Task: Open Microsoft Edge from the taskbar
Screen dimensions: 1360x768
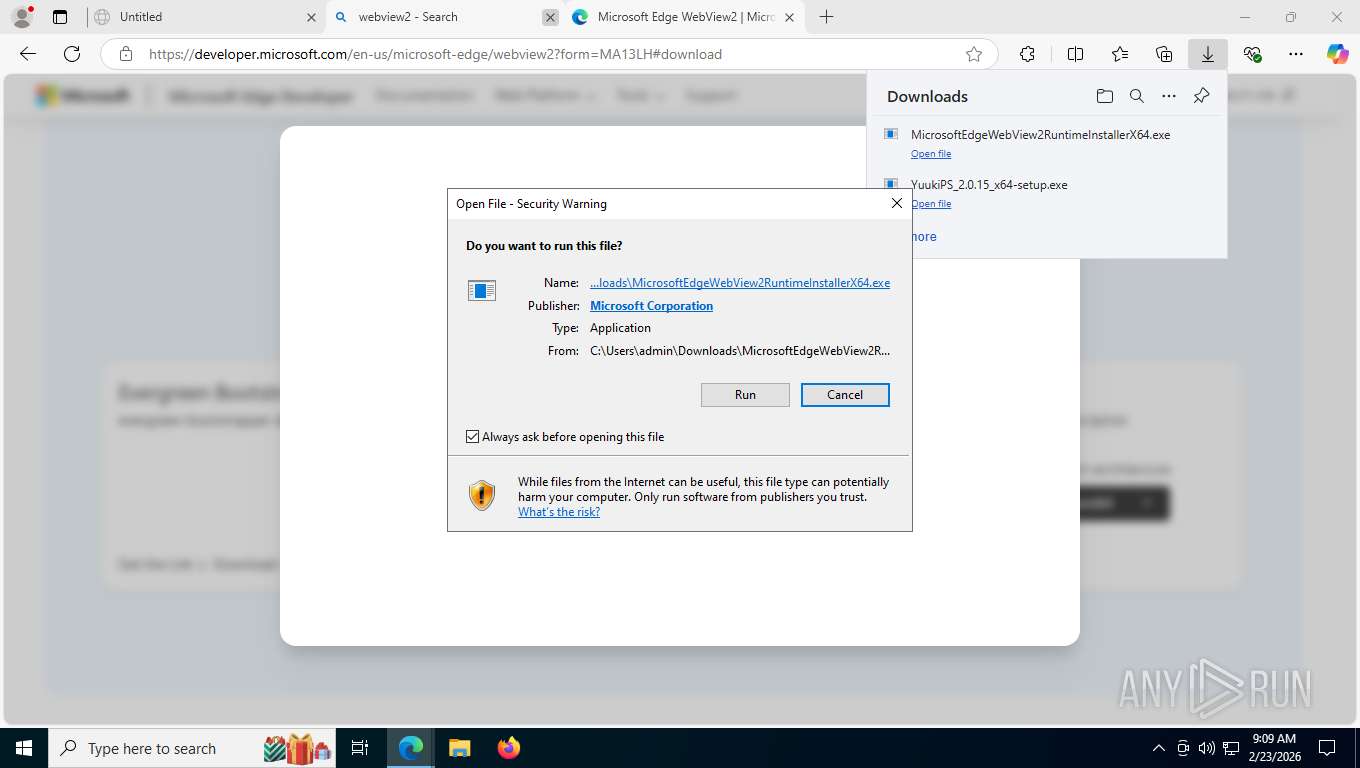Action: click(x=411, y=748)
